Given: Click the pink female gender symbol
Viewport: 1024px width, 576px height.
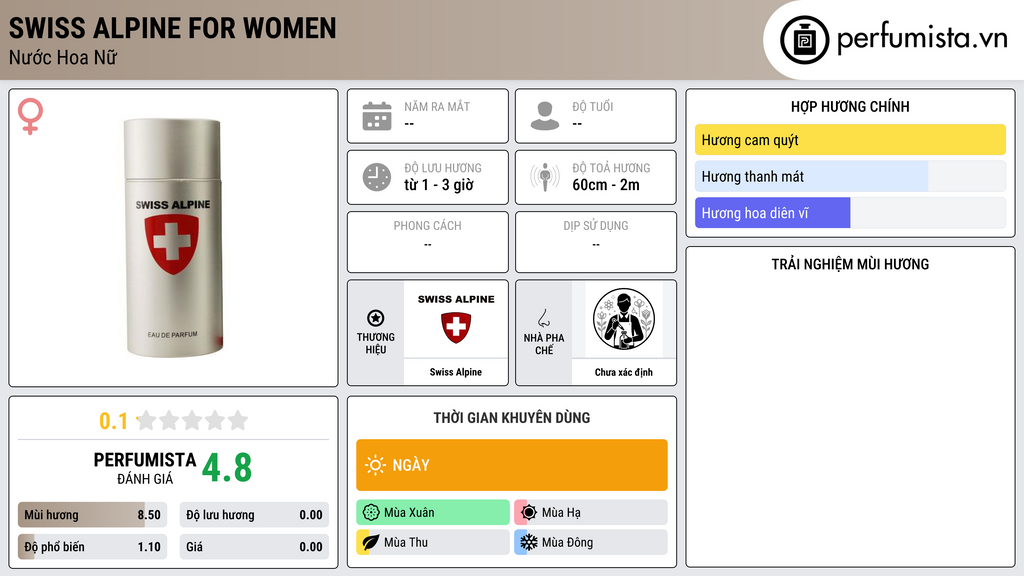Looking at the screenshot, I should 30,116.
